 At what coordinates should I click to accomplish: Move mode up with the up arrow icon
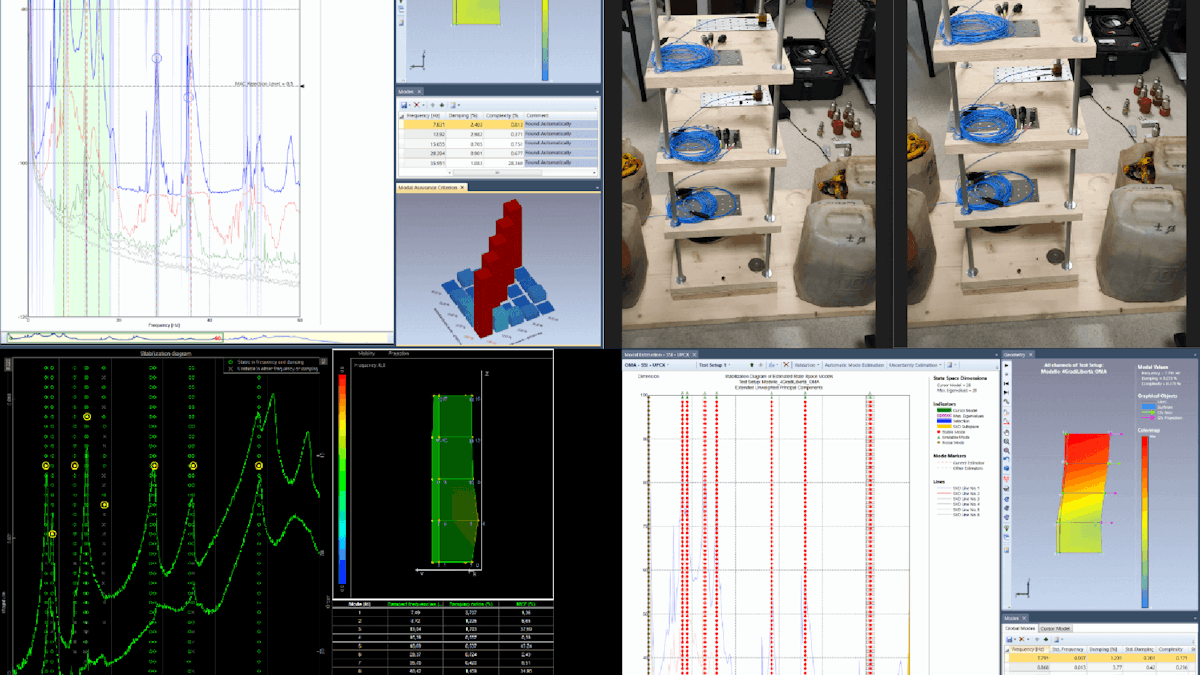click(432, 105)
